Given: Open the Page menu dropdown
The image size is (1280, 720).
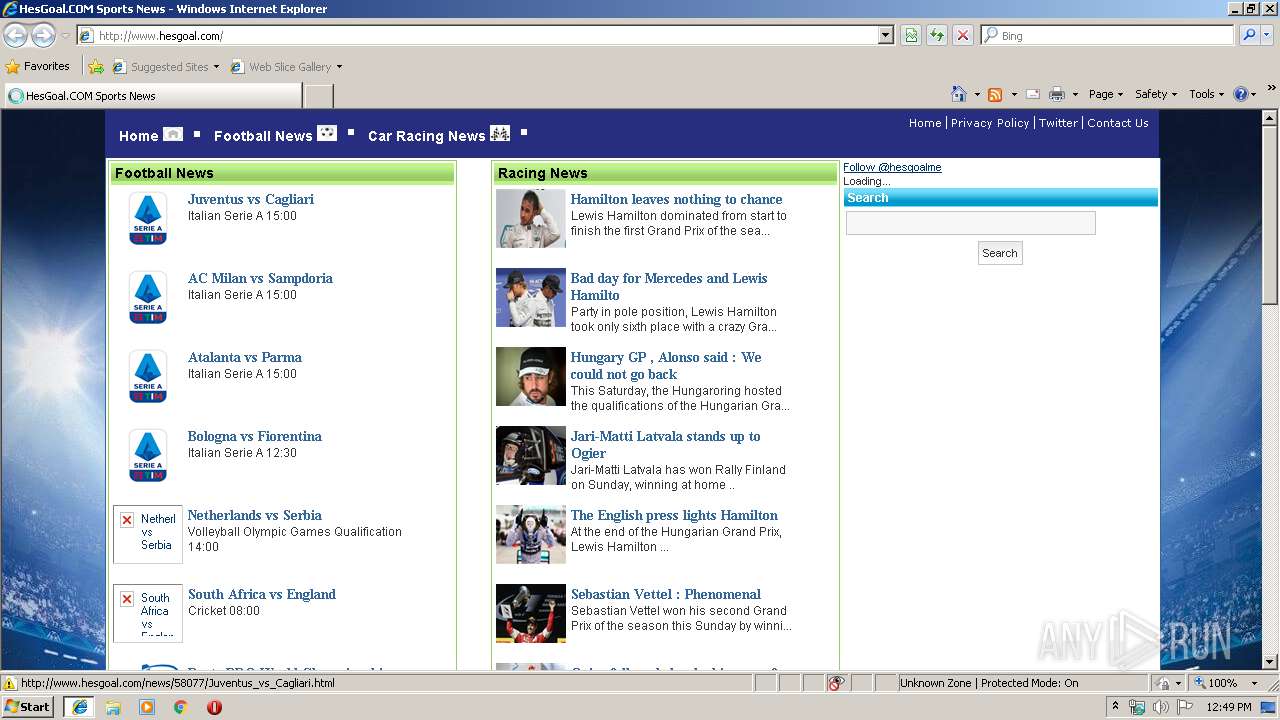Looking at the screenshot, I should [x=1106, y=94].
